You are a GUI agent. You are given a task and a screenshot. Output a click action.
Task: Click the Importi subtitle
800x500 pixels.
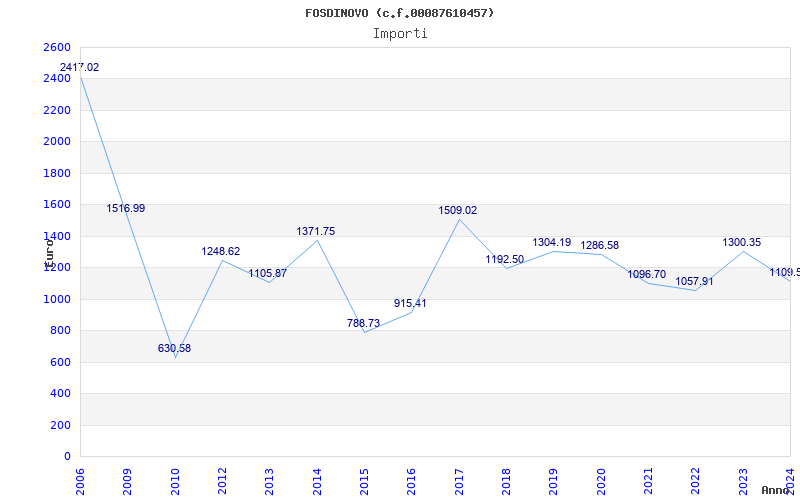coord(399,34)
